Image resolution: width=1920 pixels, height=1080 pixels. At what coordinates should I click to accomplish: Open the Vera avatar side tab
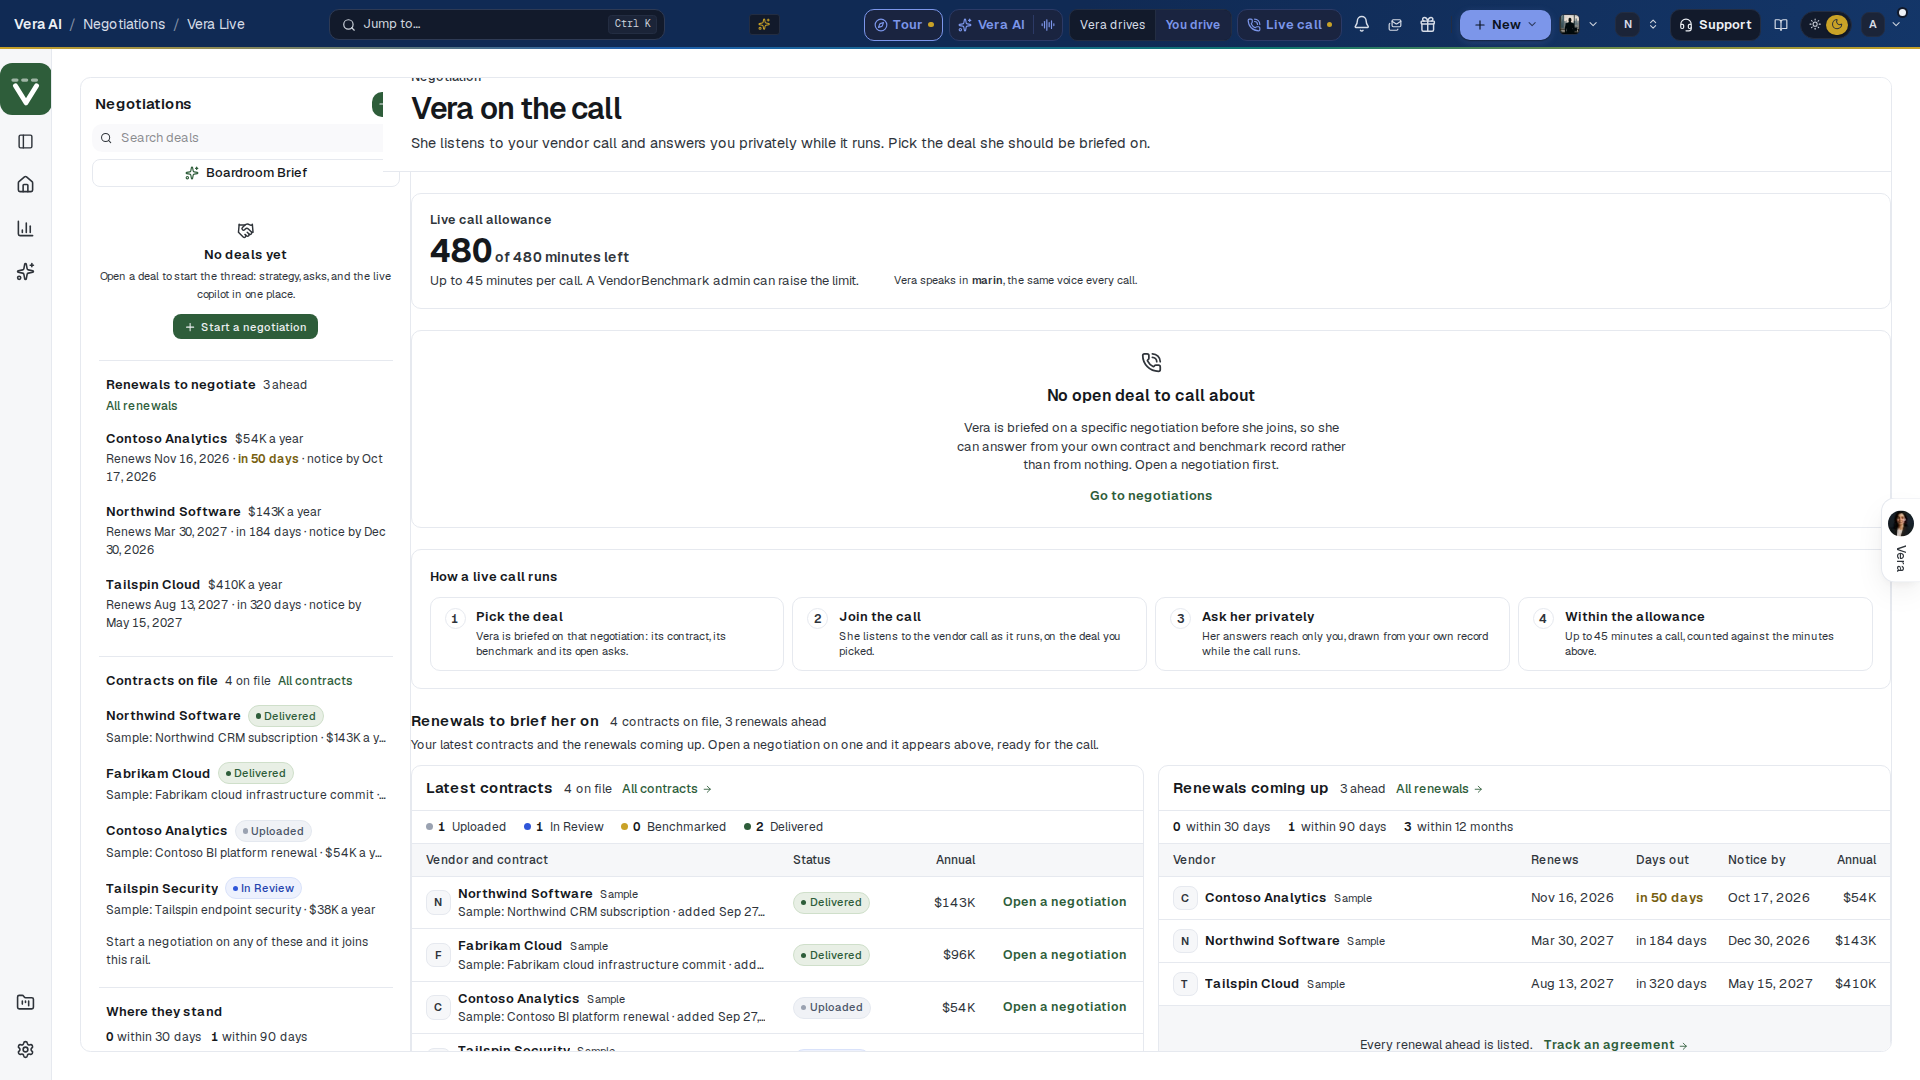1900,540
